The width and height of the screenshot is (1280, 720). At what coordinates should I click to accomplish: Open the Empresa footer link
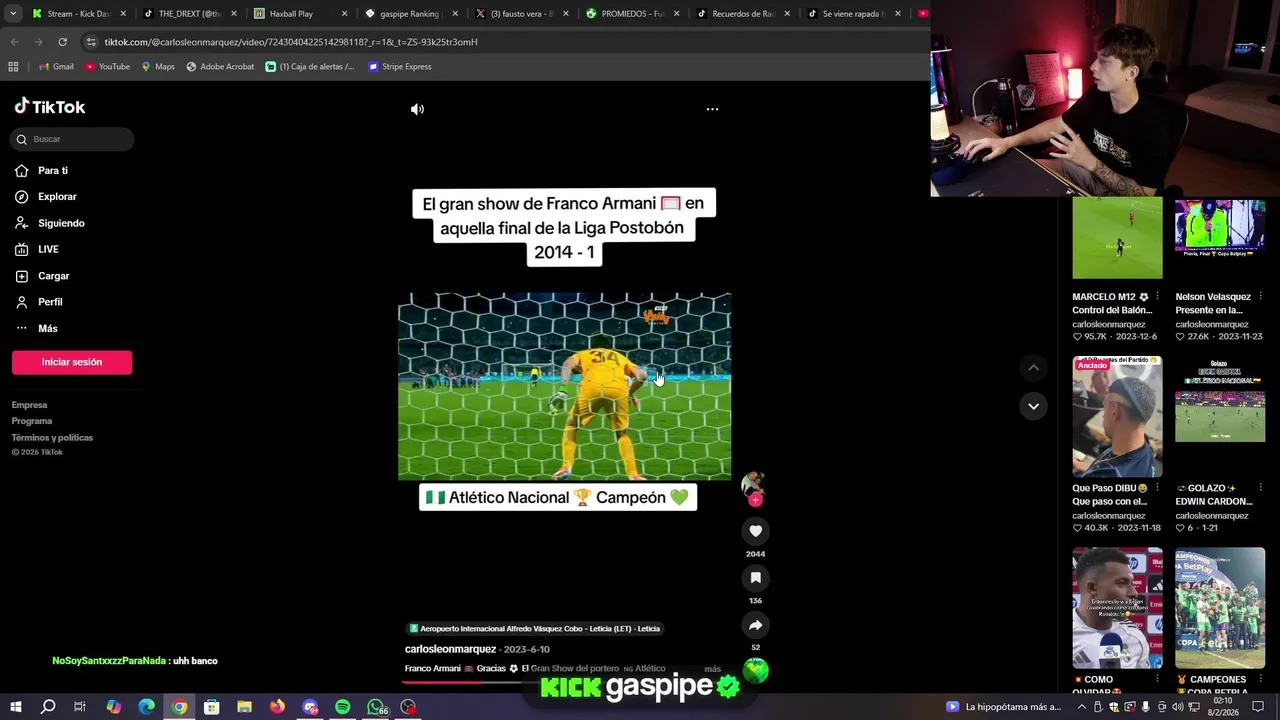[29, 405]
